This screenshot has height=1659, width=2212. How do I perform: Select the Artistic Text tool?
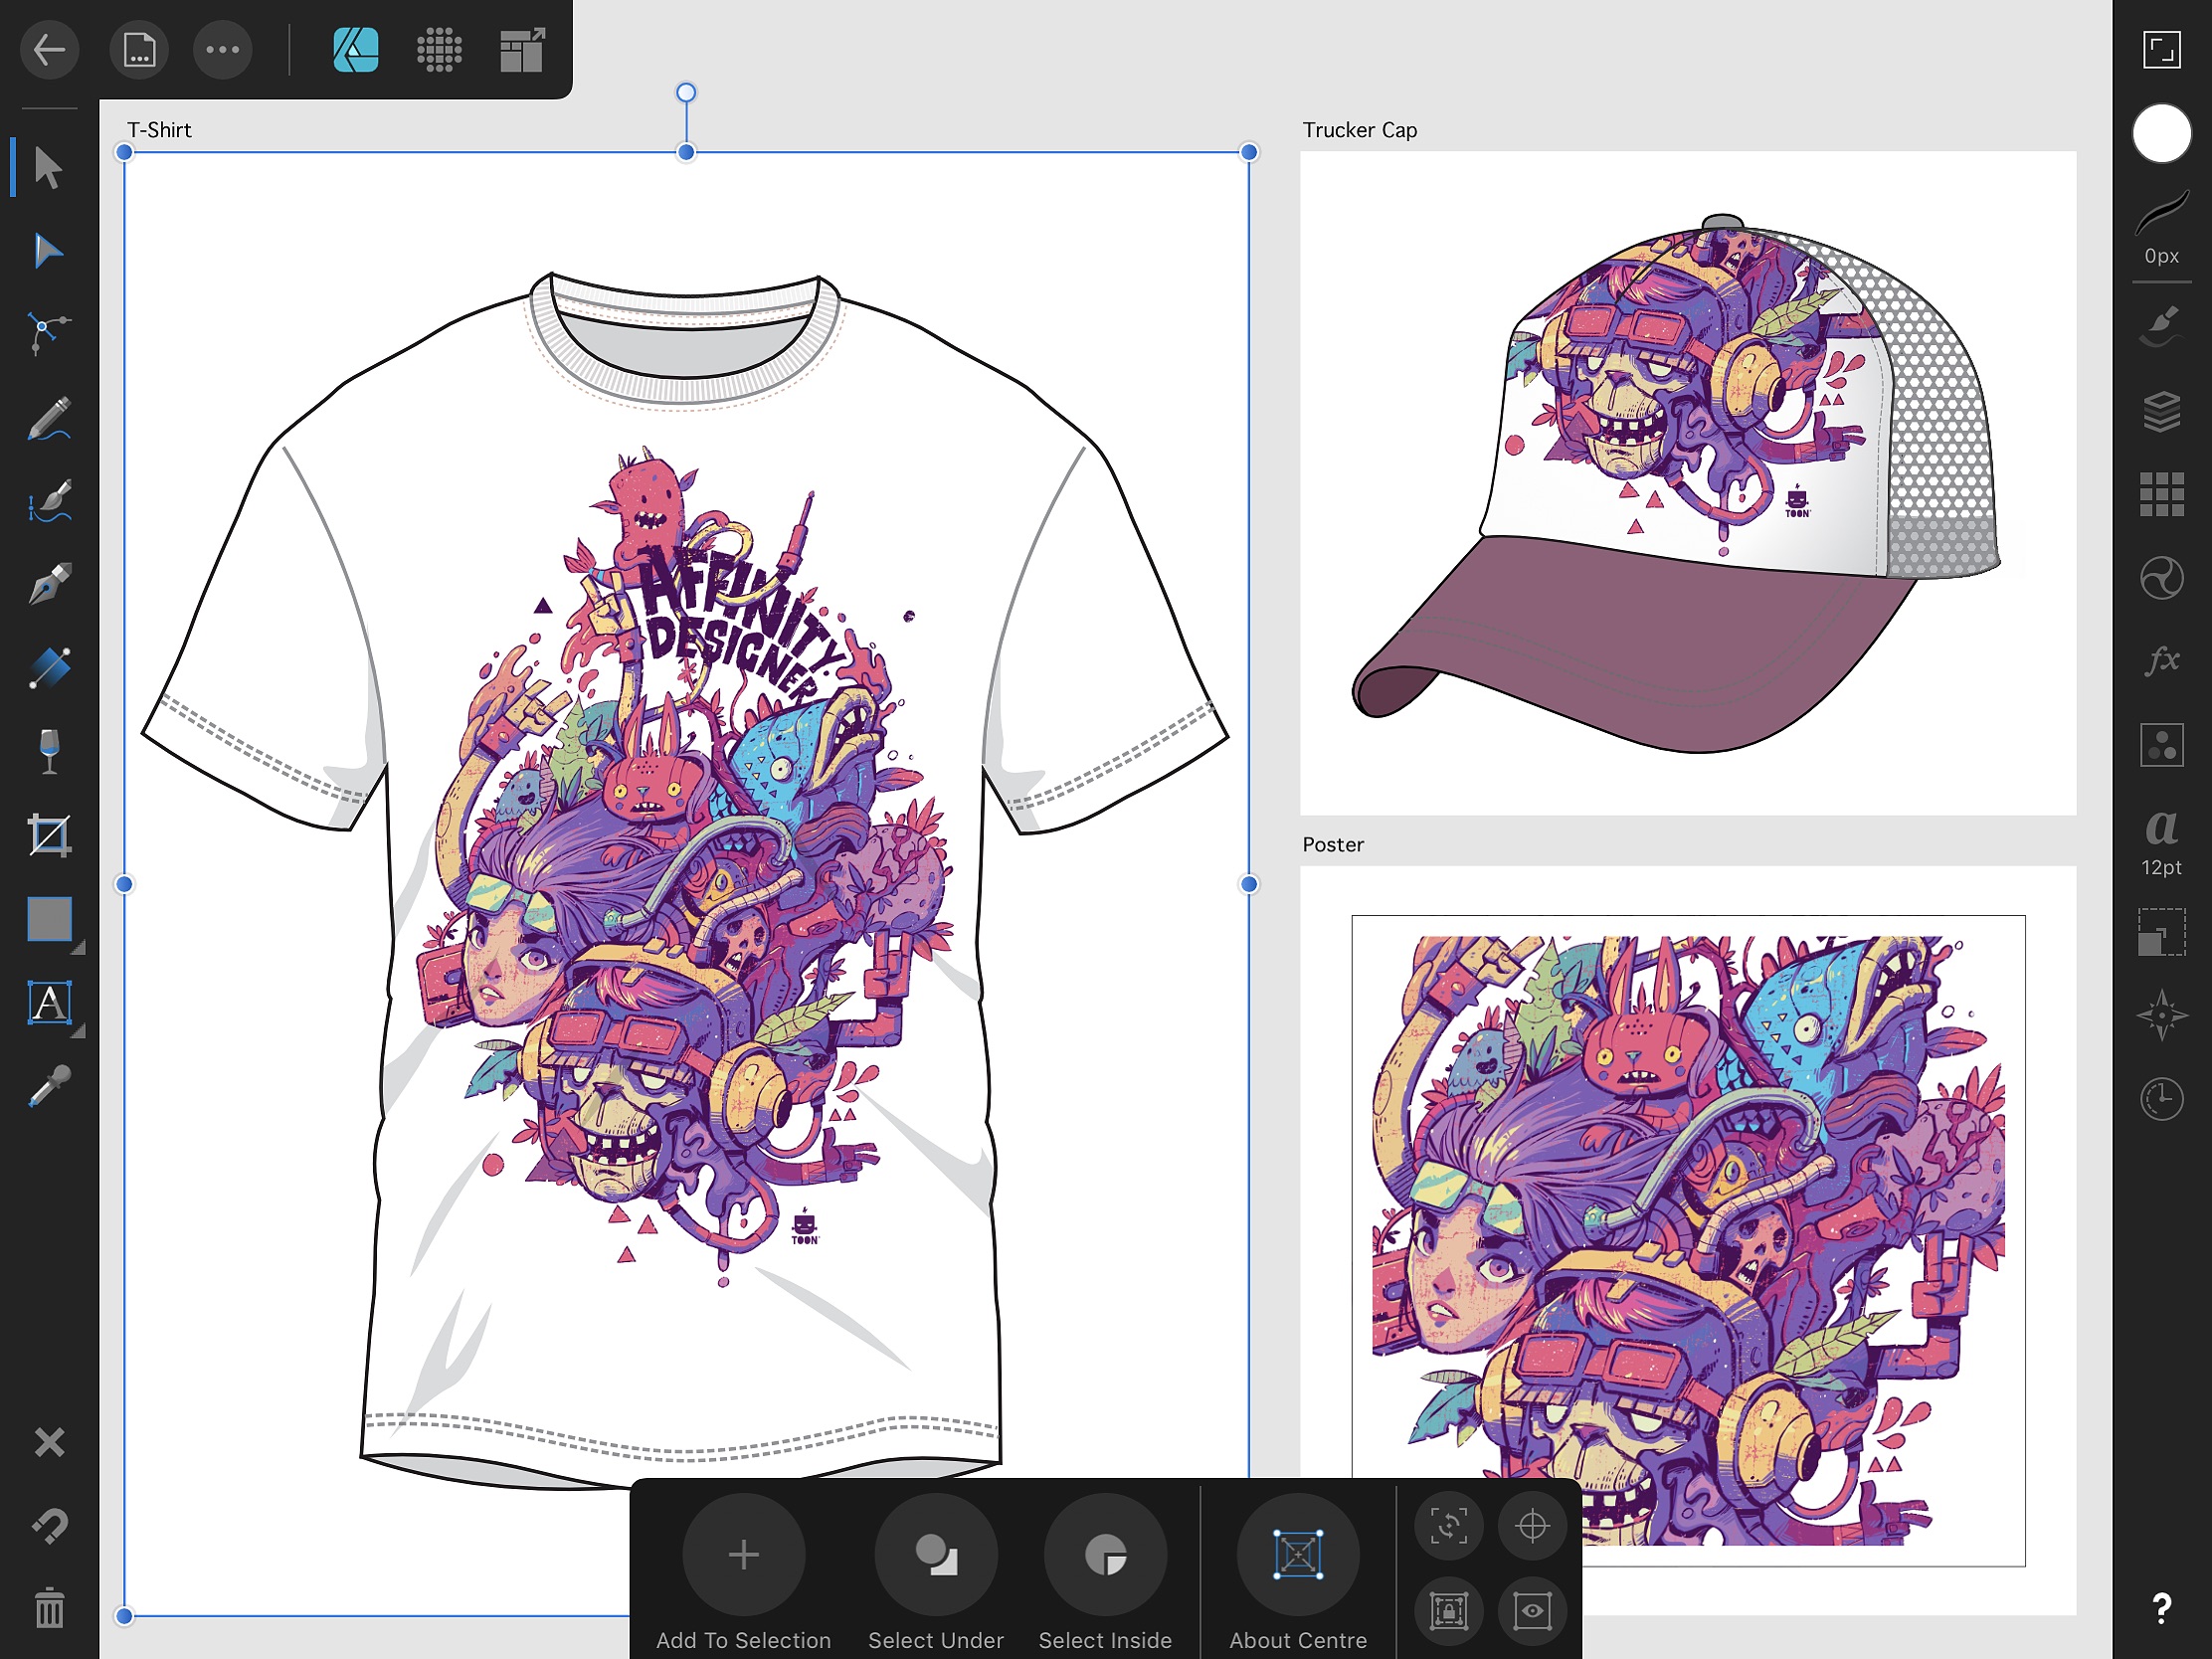[49, 1003]
